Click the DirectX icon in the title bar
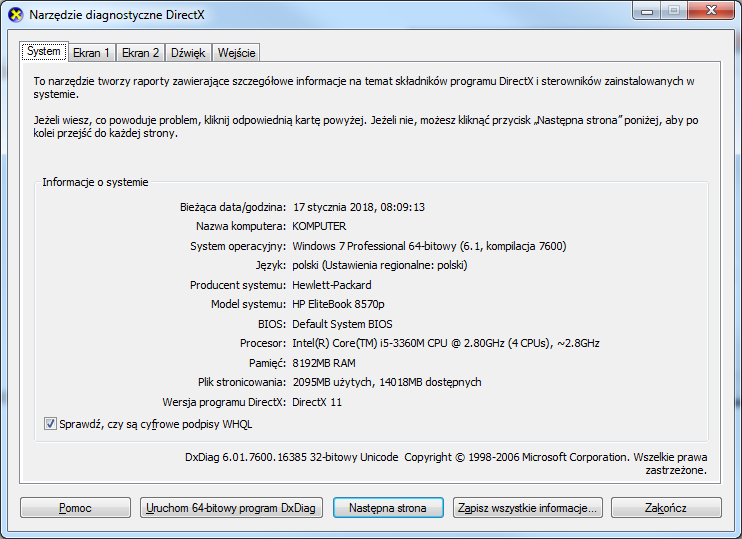742x539 pixels. [16, 14]
